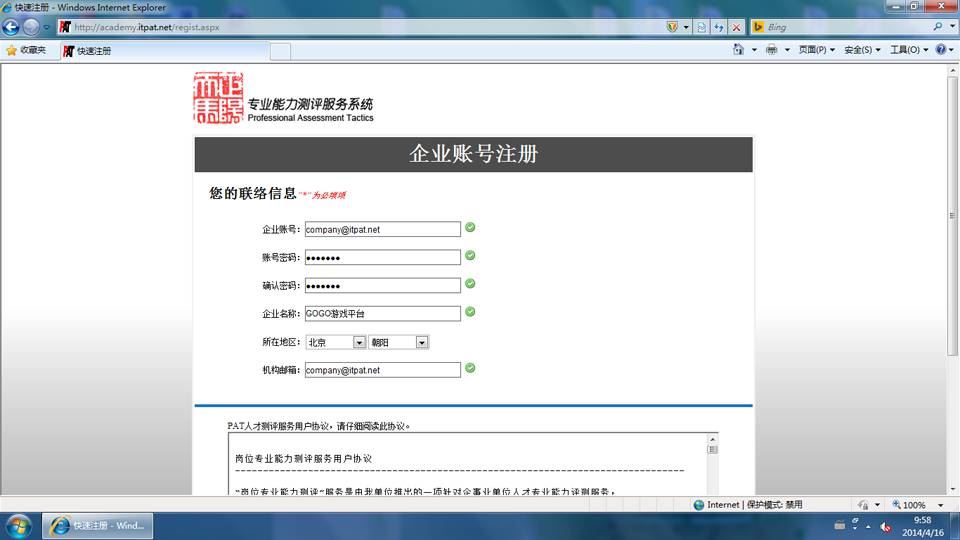Viewport: 960px width, 540px height.
Task: Click the red seal site logo
Action: (x=218, y=97)
